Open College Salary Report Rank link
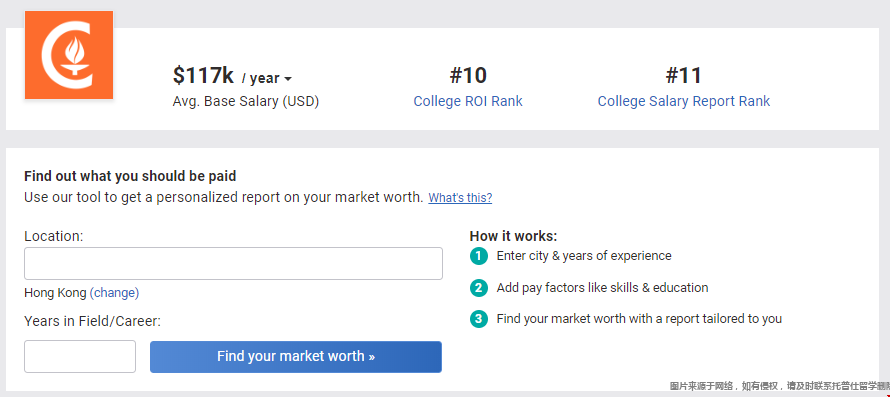 pos(683,101)
